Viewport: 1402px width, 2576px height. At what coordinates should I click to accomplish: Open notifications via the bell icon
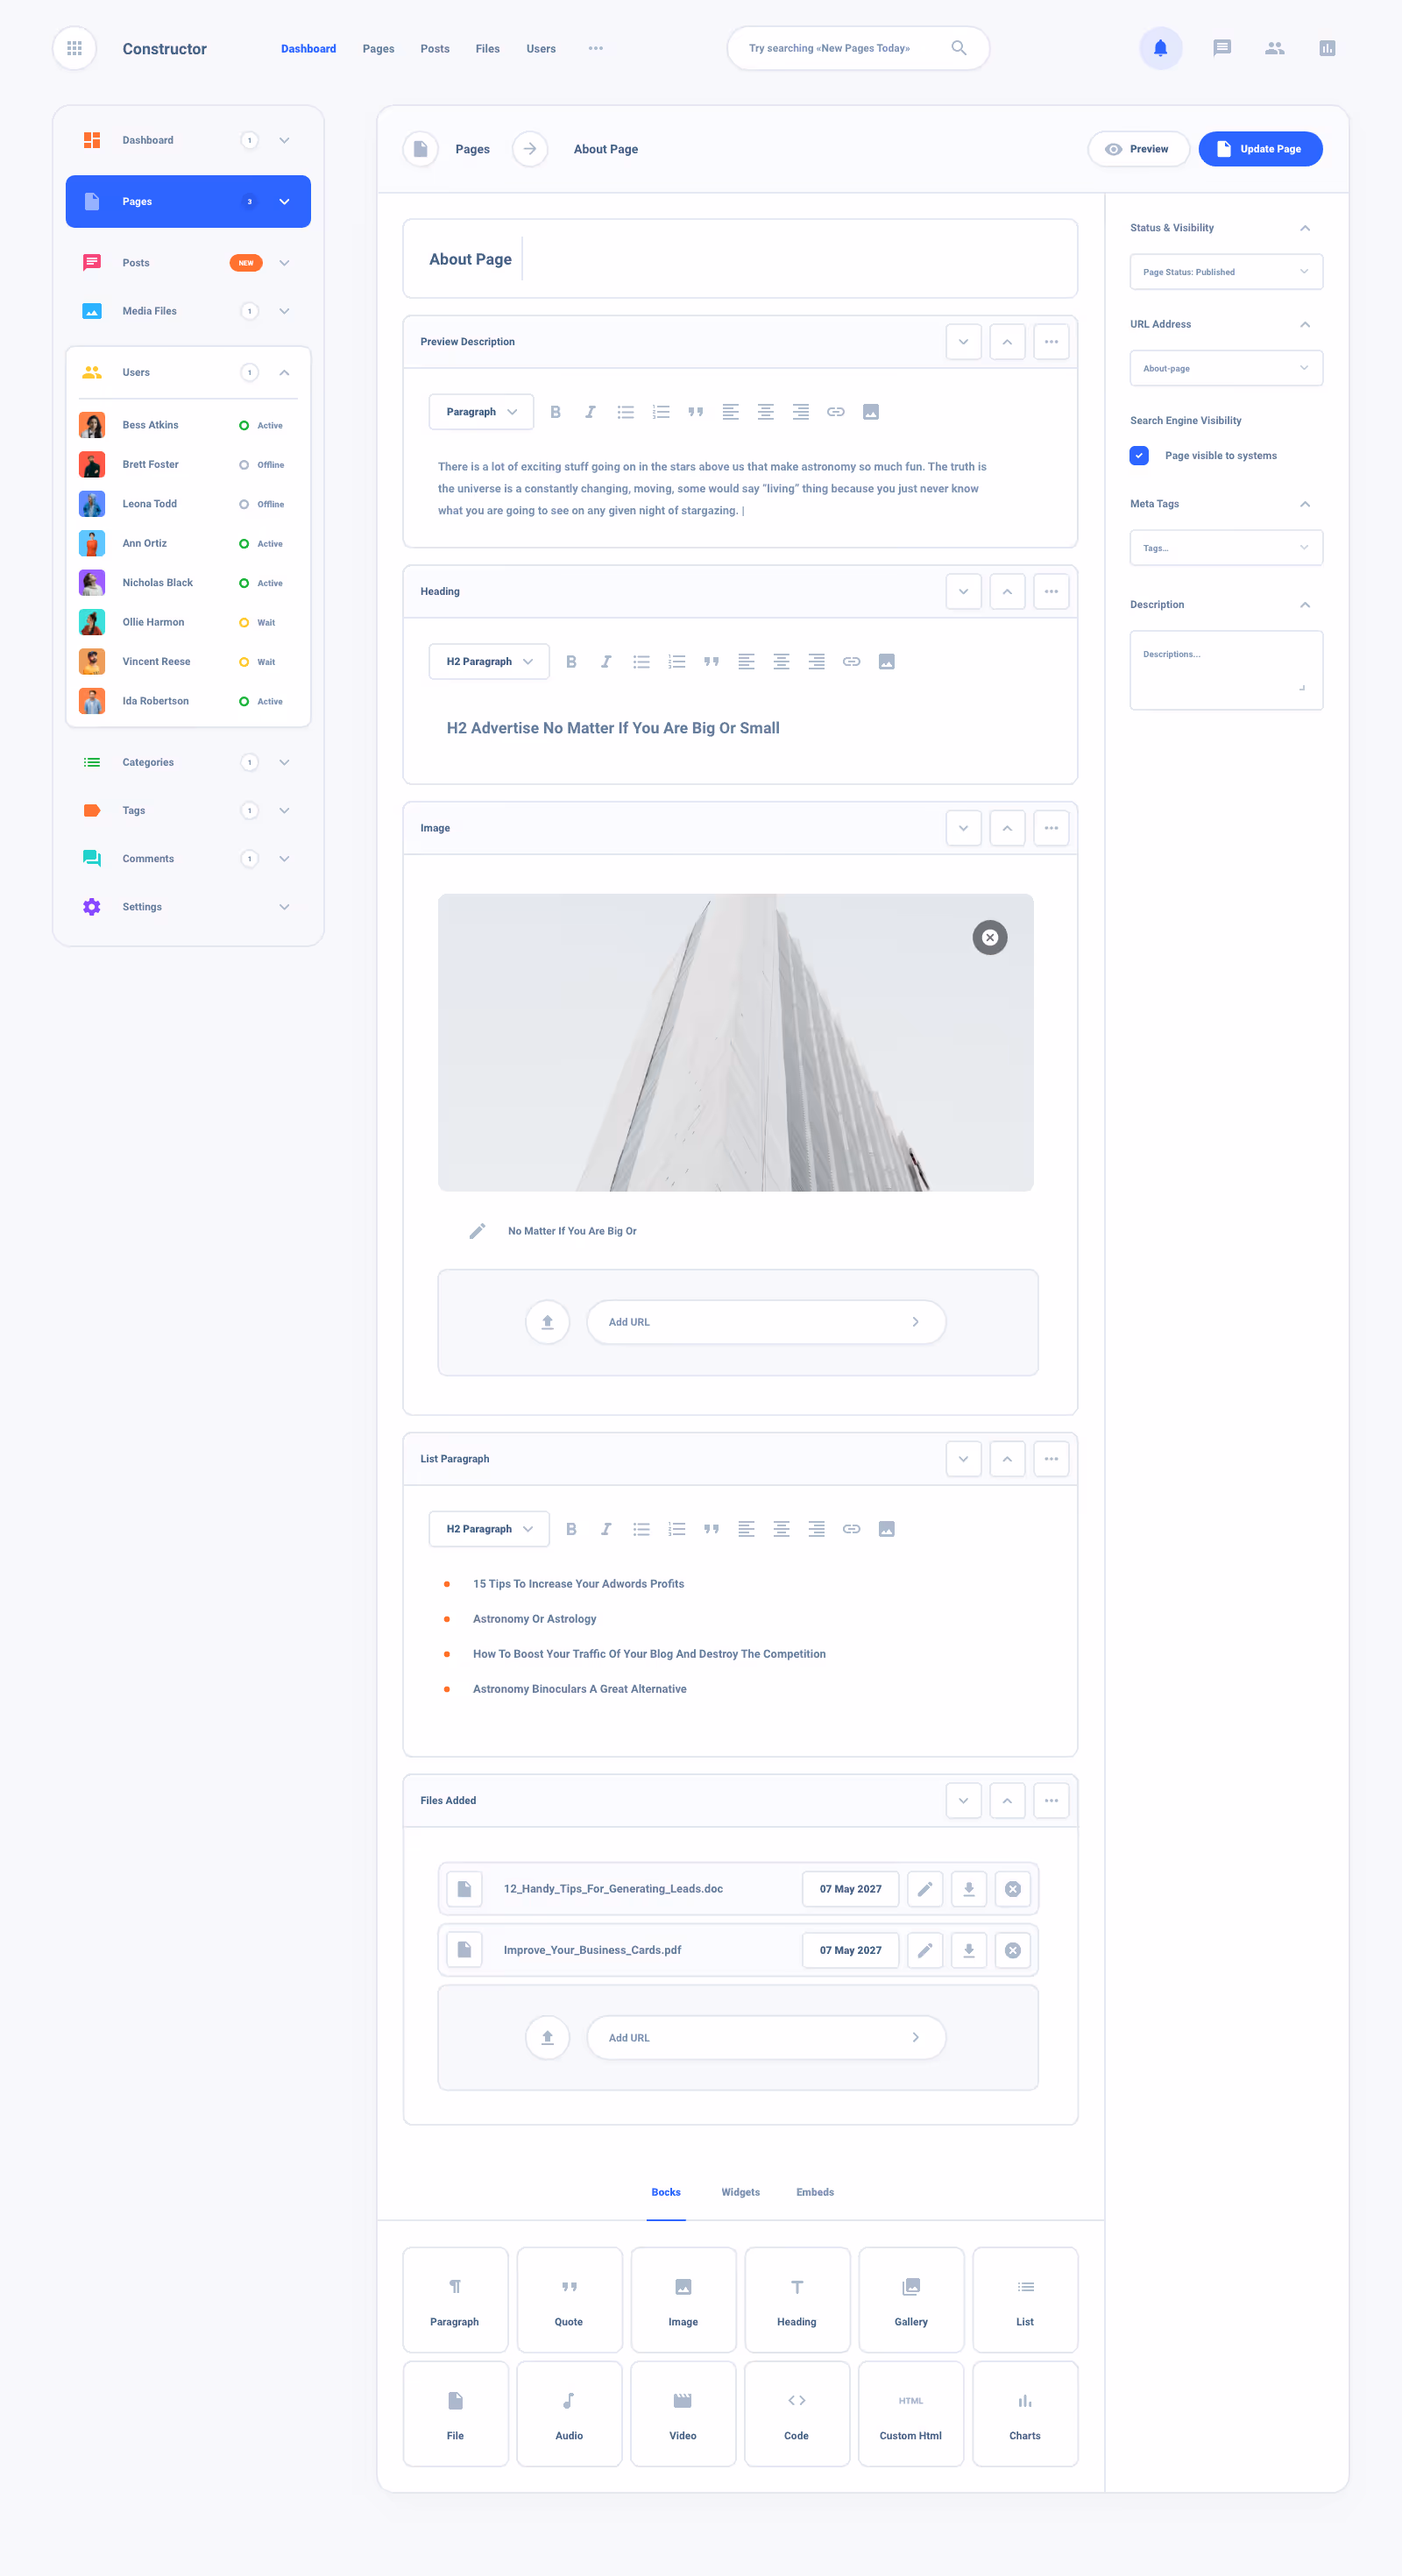pyautogui.click(x=1160, y=48)
